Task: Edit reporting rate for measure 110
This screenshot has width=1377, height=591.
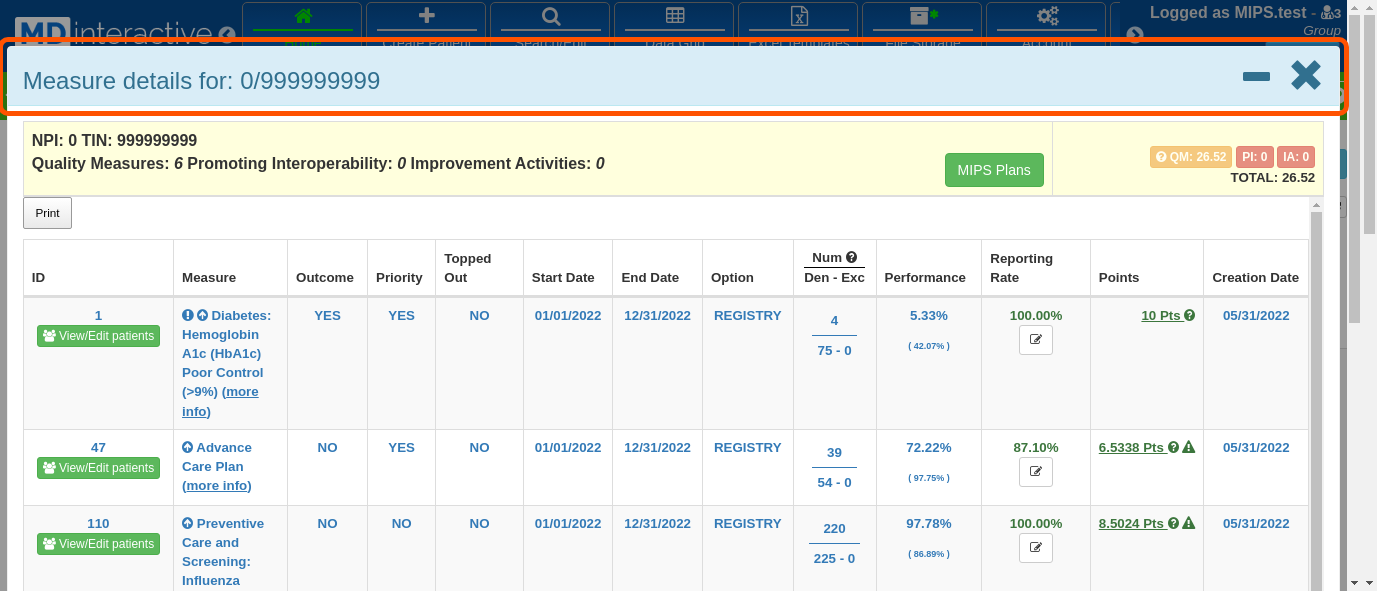Action: [1035, 548]
